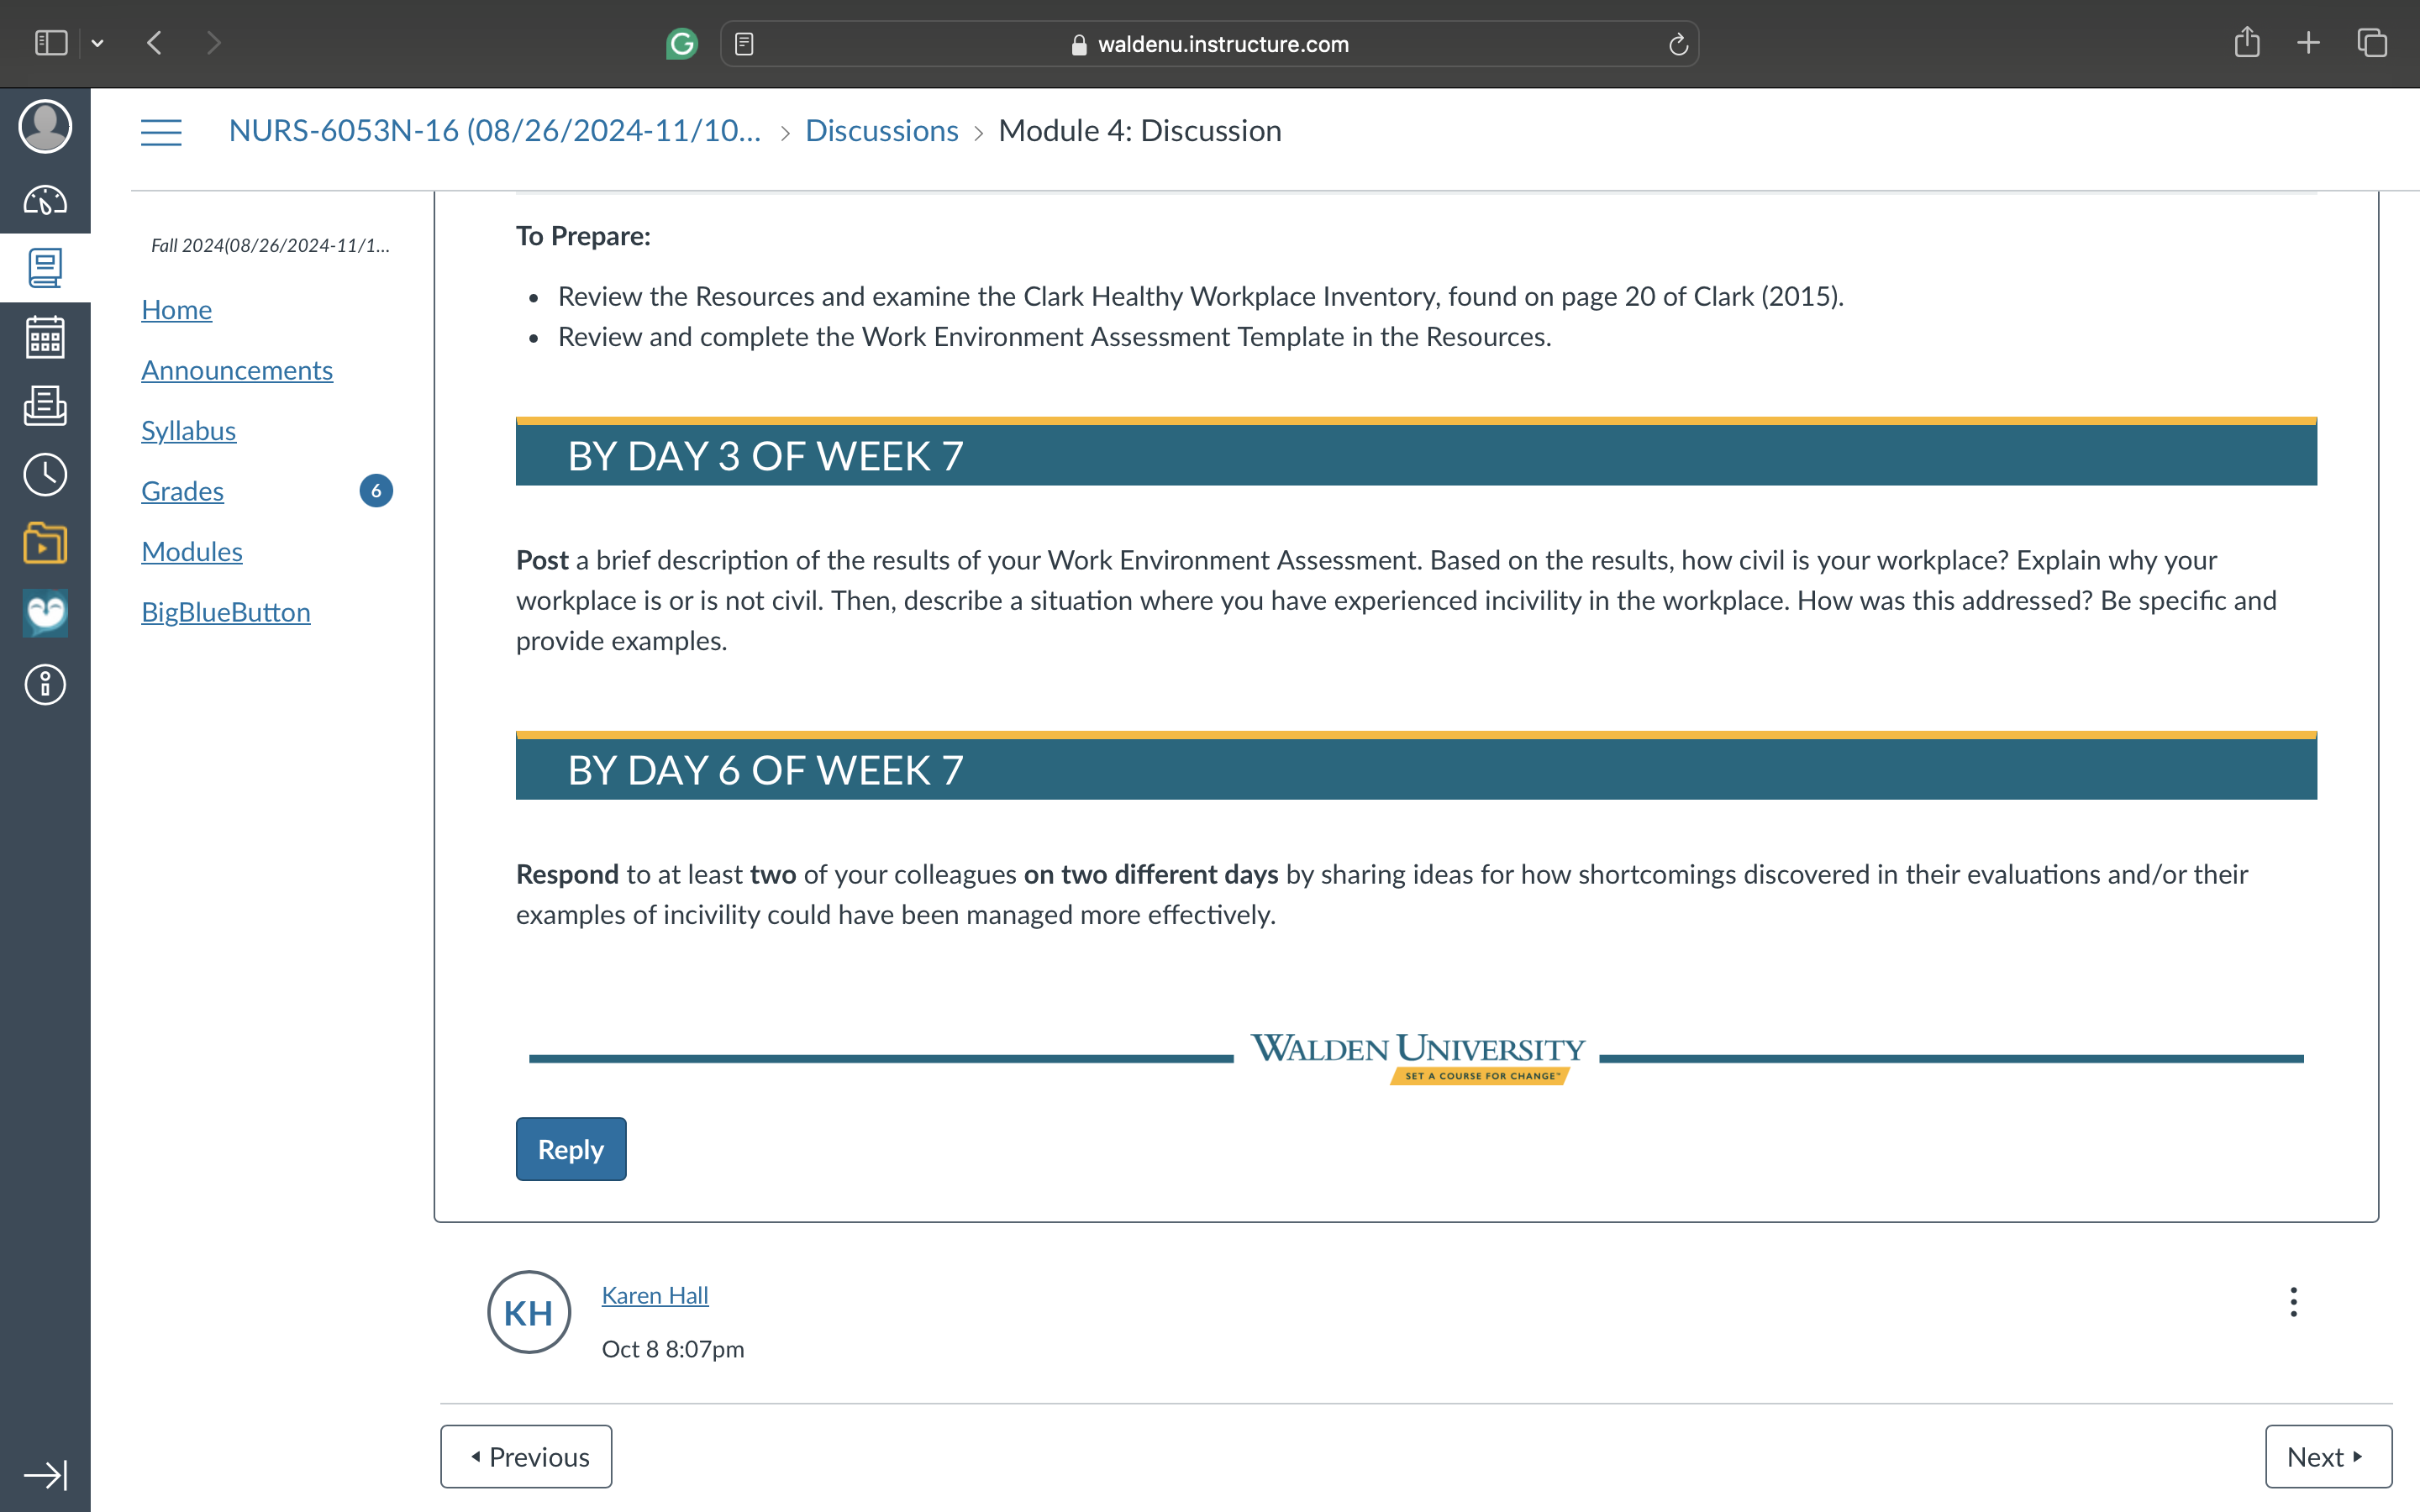
Task: Expand the global navigation with arrow icon
Action: click(45, 1474)
